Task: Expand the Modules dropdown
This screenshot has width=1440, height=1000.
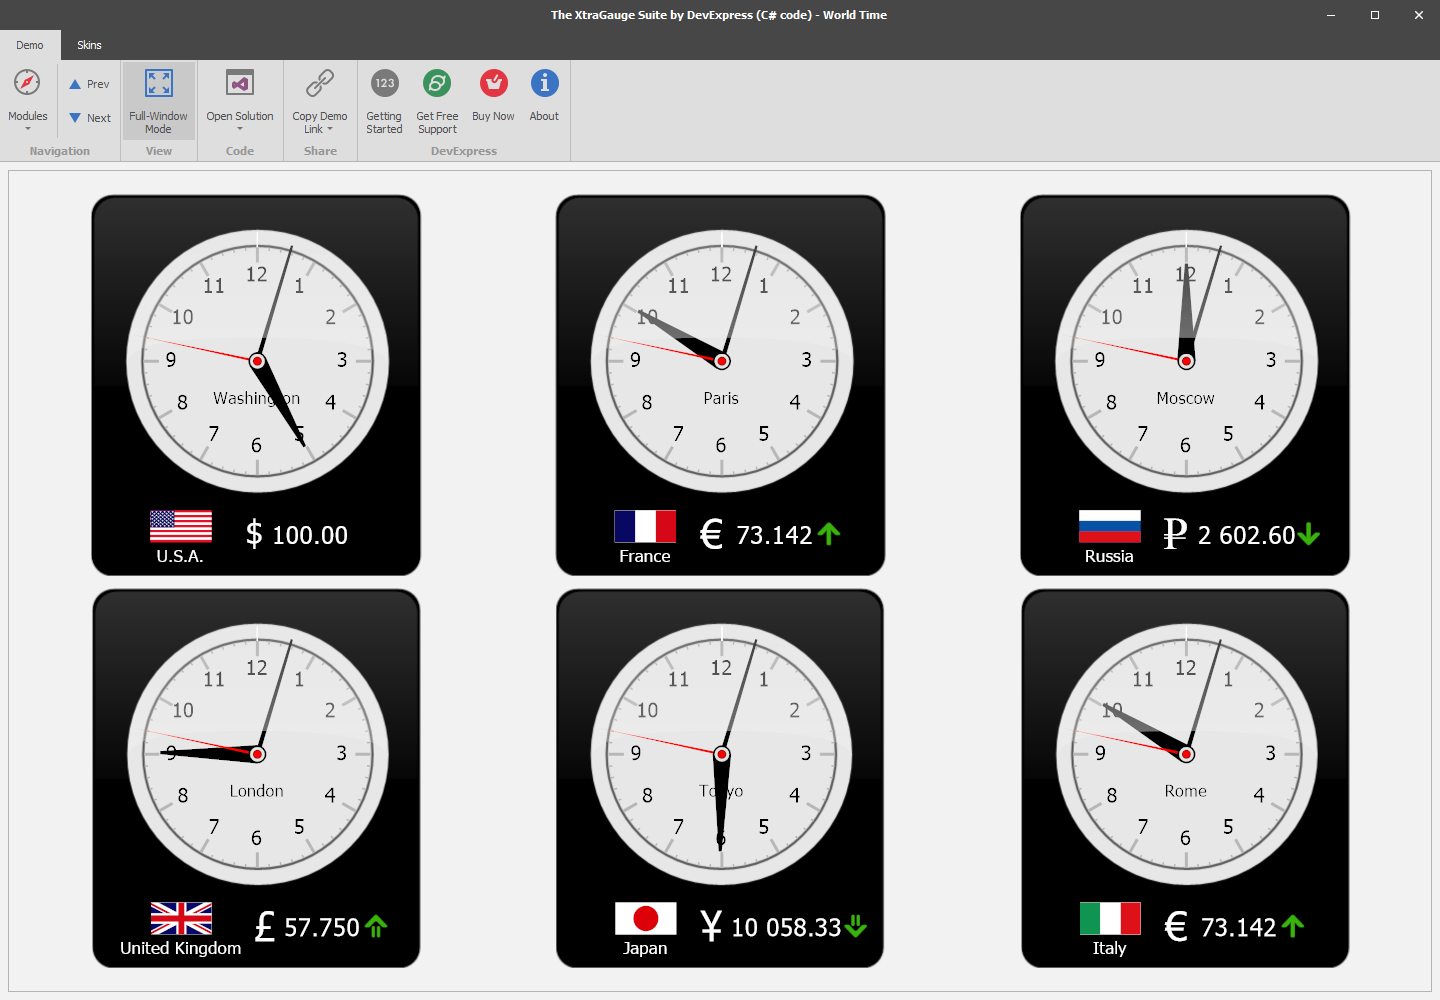Action: [x=27, y=128]
